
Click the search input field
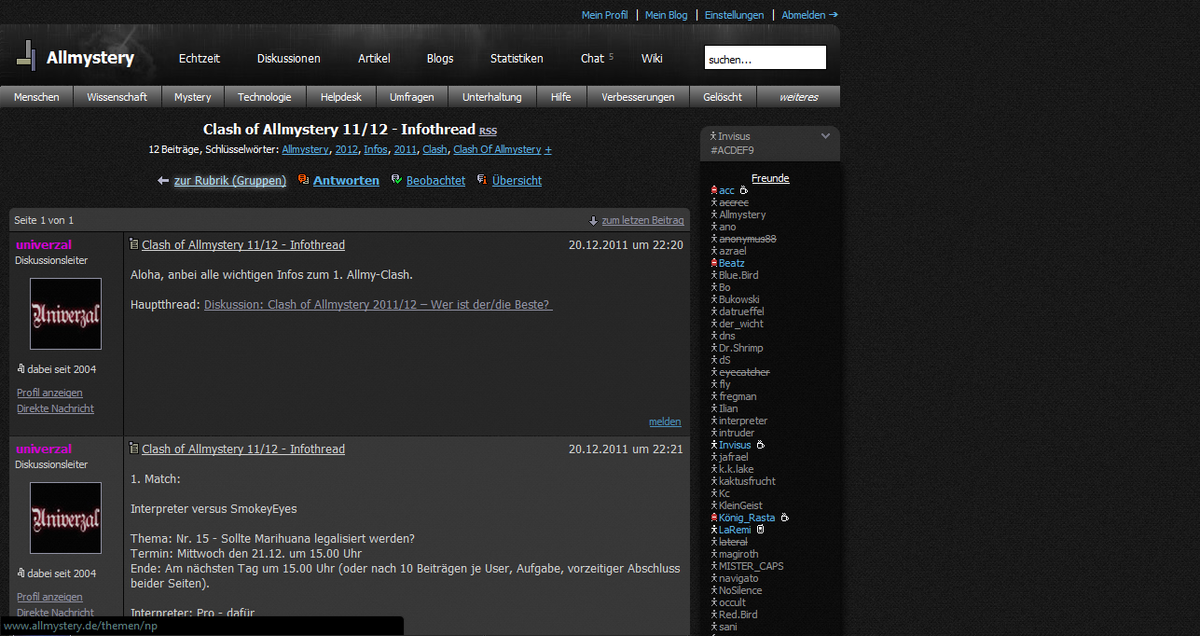coord(765,59)
